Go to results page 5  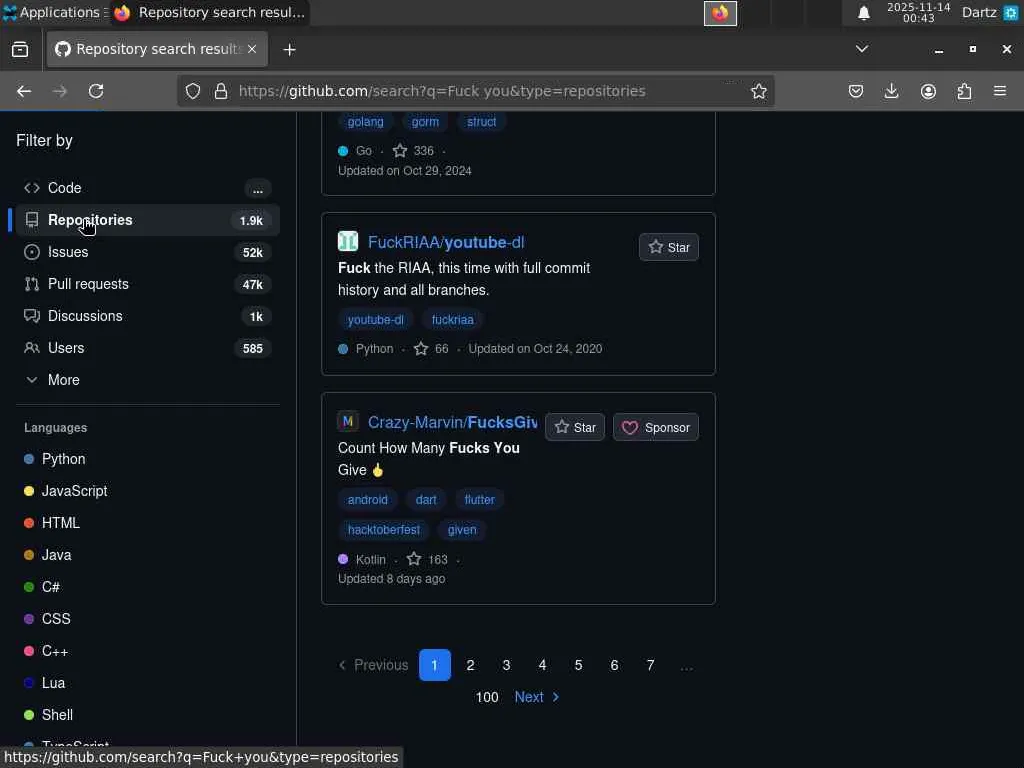[578, 665]
